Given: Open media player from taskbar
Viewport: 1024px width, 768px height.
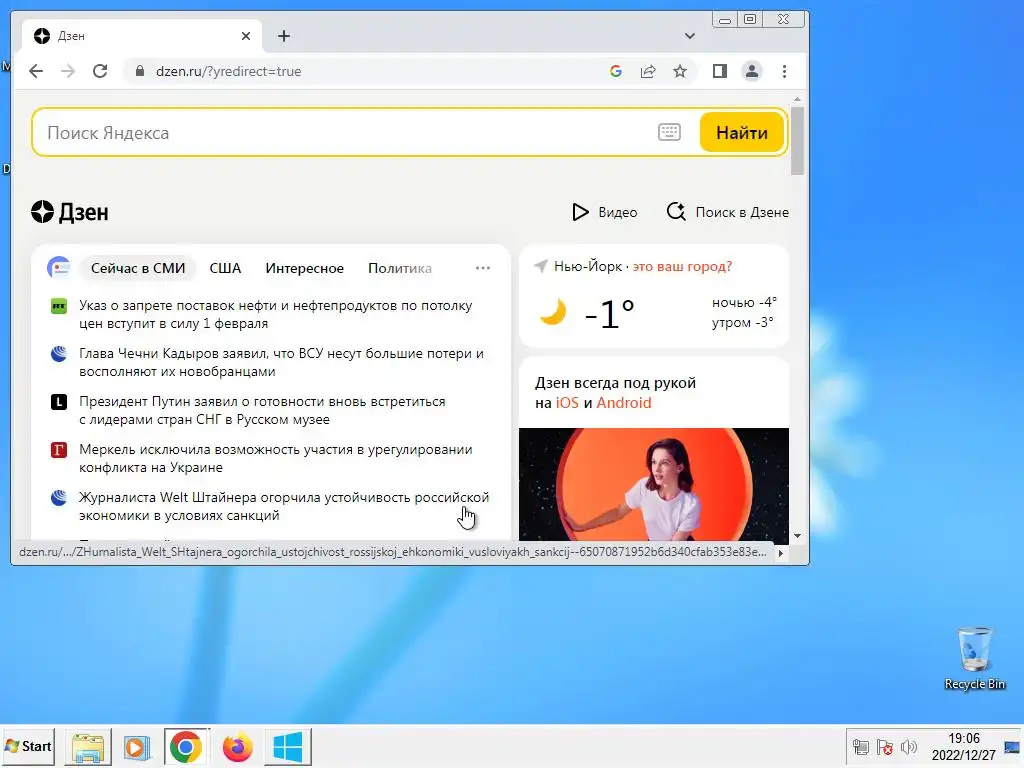Looking at the screenshot, I should point(137,747).
